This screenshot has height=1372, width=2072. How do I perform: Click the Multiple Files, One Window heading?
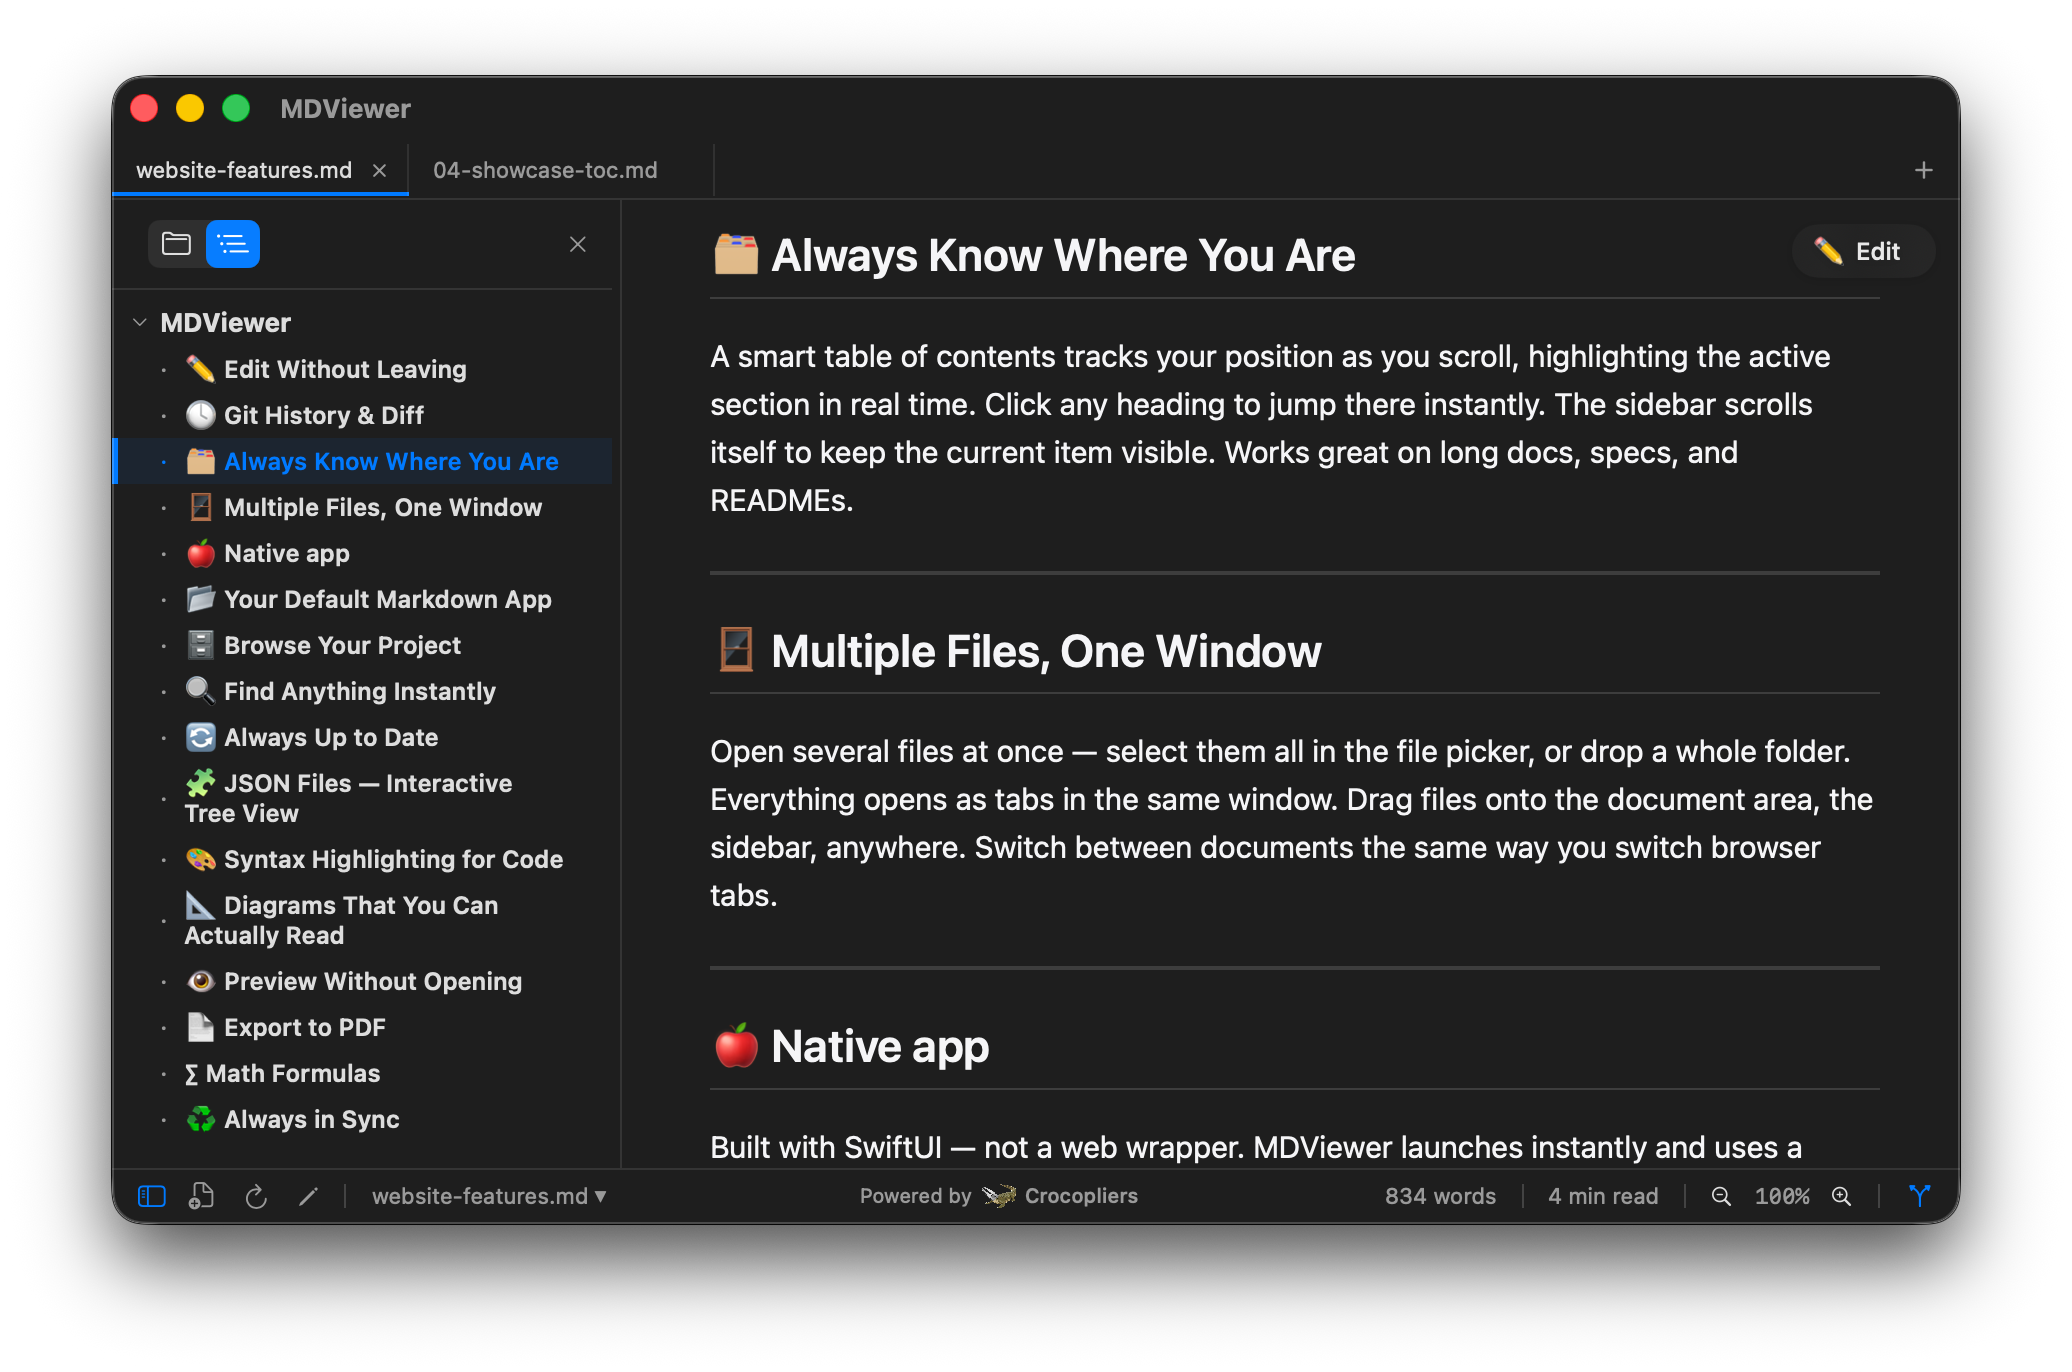click(1046, 651)
